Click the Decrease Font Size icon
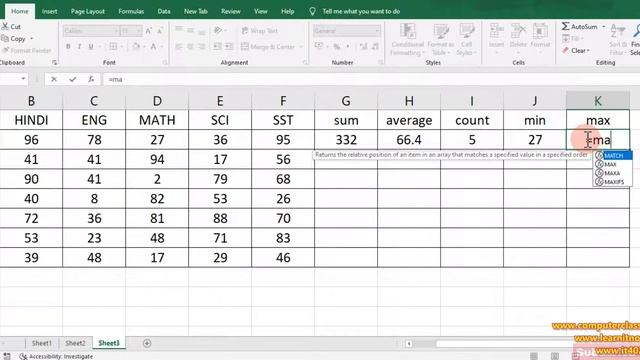The width and height of the screenshot is (640, 360). tap(160, 31)
